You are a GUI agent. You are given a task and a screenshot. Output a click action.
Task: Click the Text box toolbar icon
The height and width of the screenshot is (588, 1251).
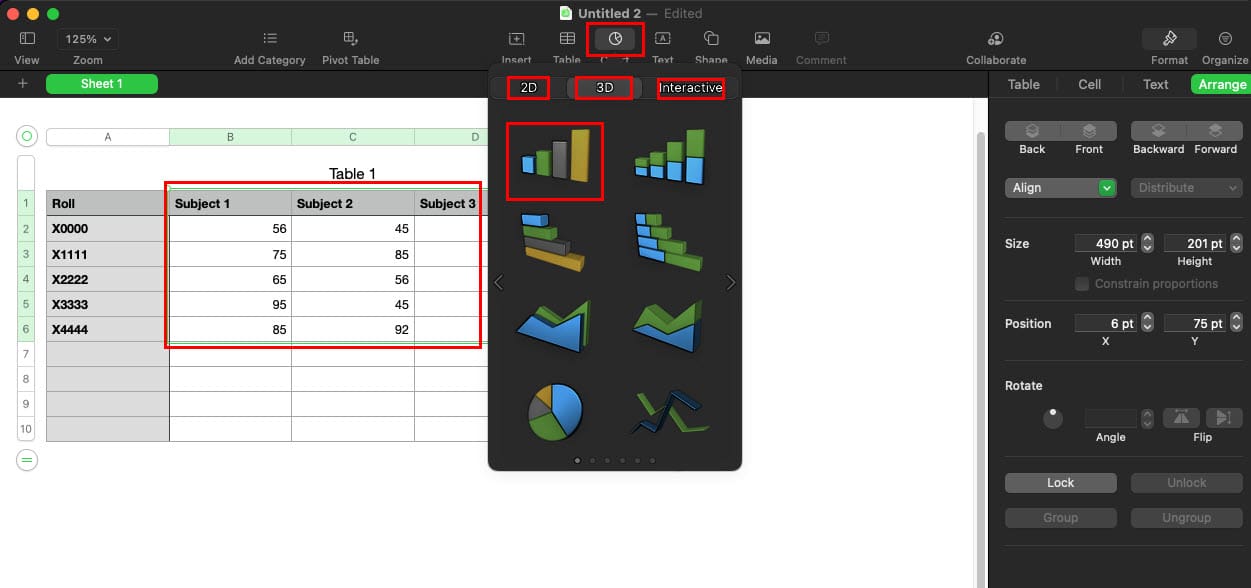coord(663,39)
